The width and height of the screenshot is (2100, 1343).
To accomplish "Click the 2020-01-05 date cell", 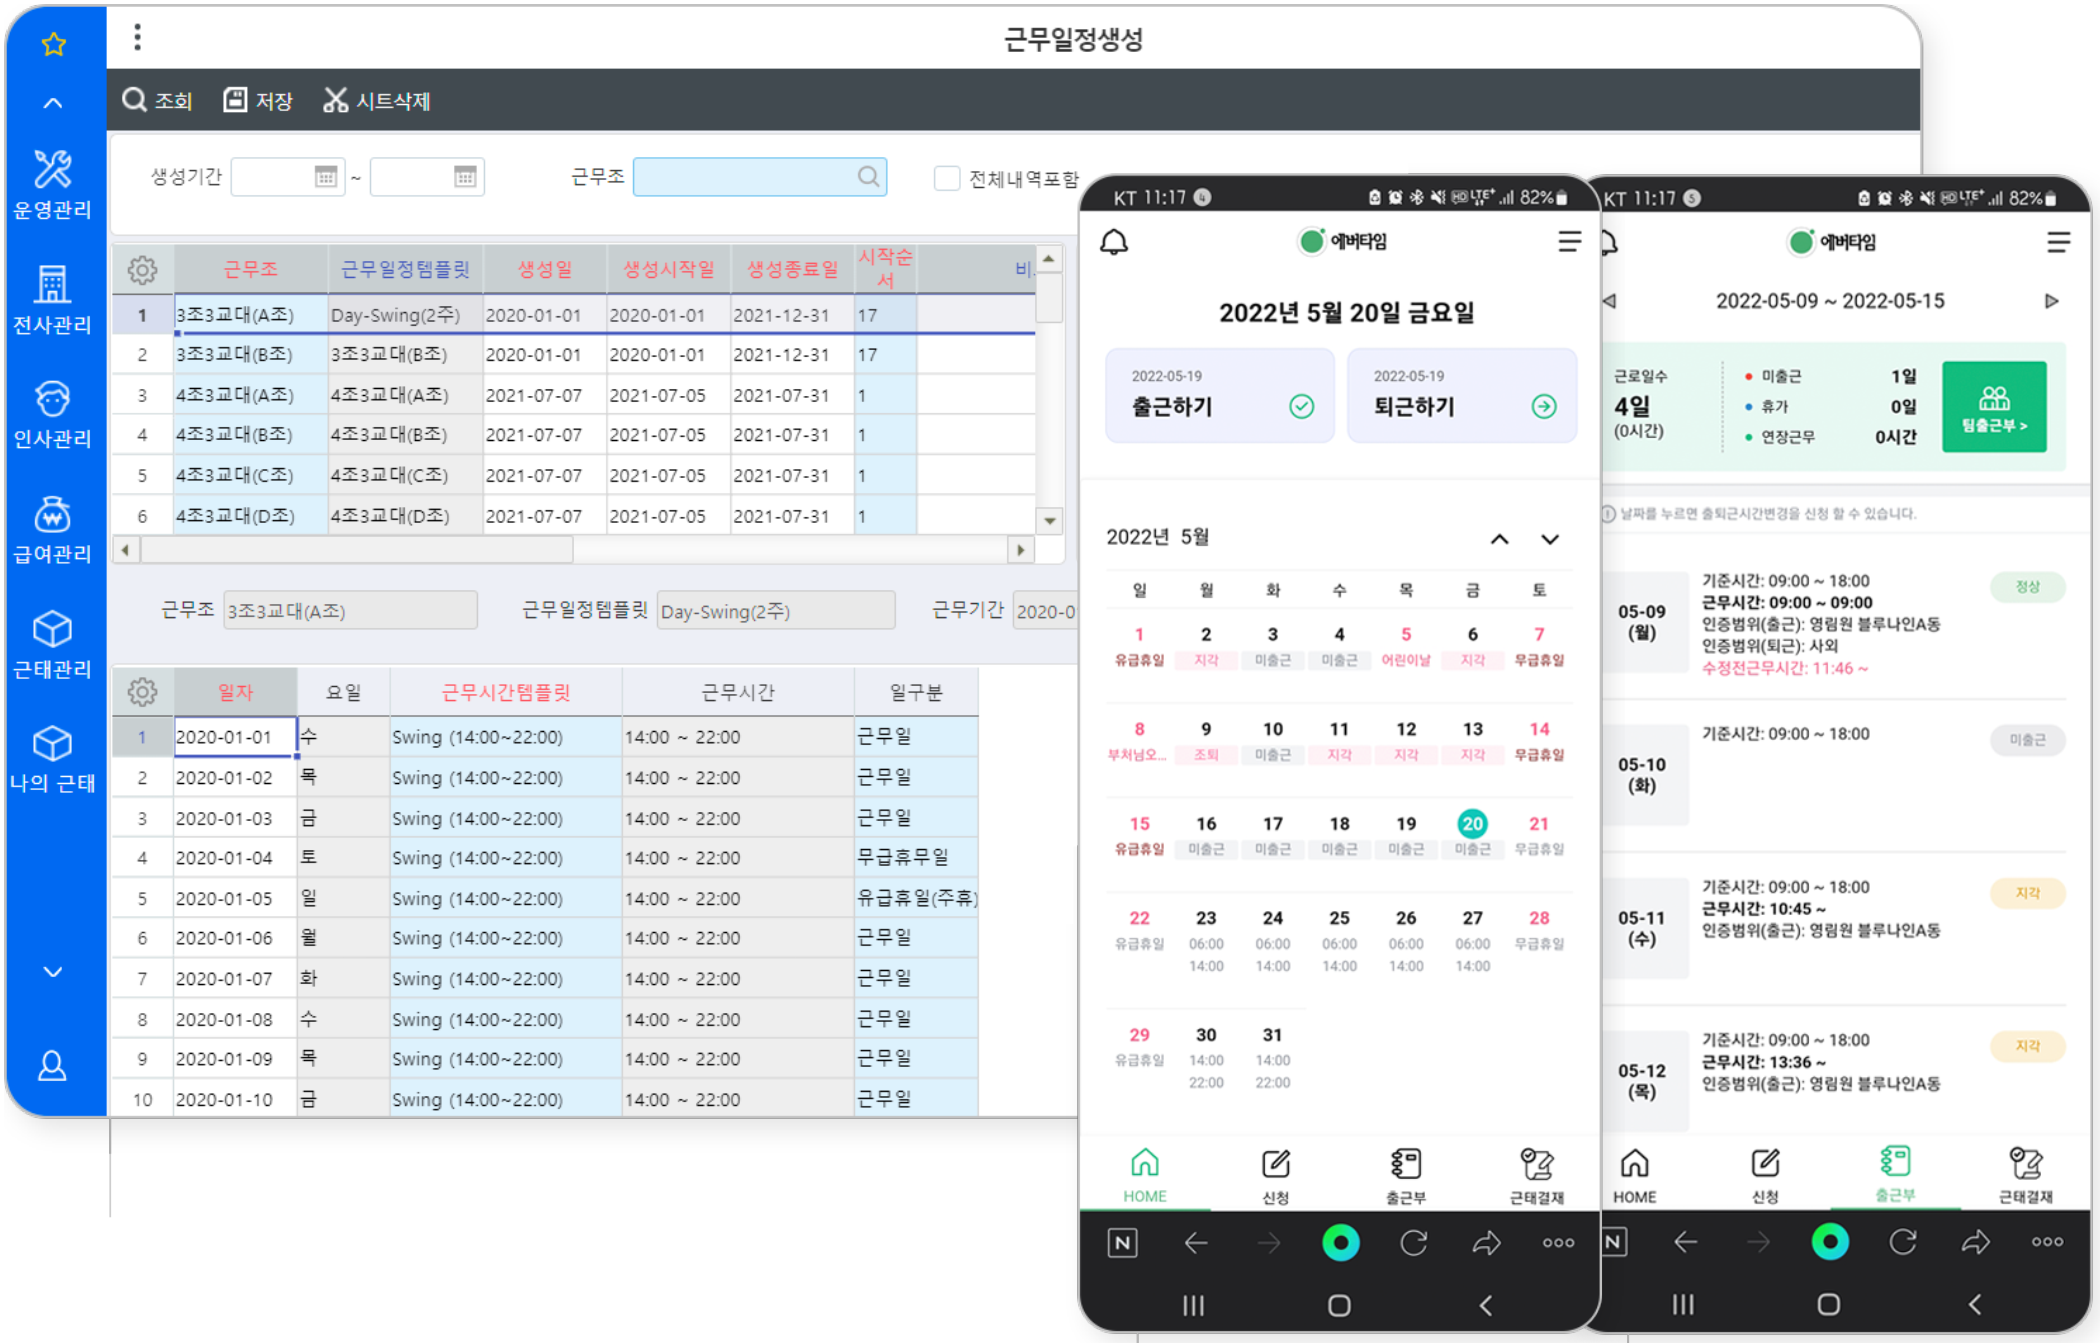I will pyautogui.click(x=235, y=898).
